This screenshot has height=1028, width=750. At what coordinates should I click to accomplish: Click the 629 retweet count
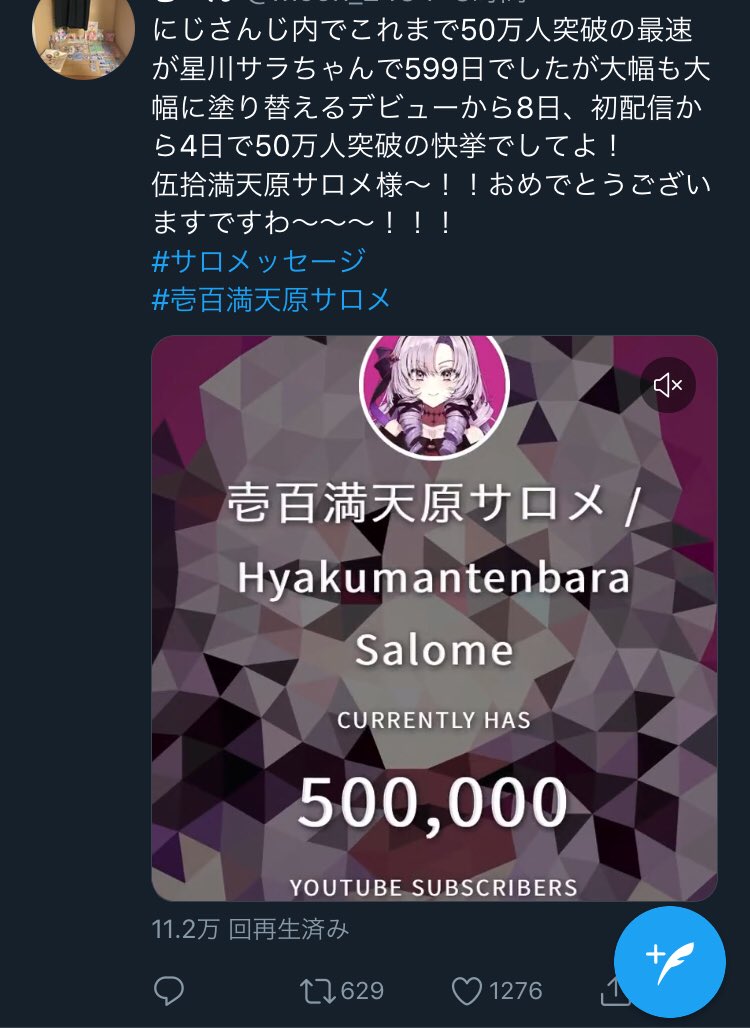[x=362, y=991]
